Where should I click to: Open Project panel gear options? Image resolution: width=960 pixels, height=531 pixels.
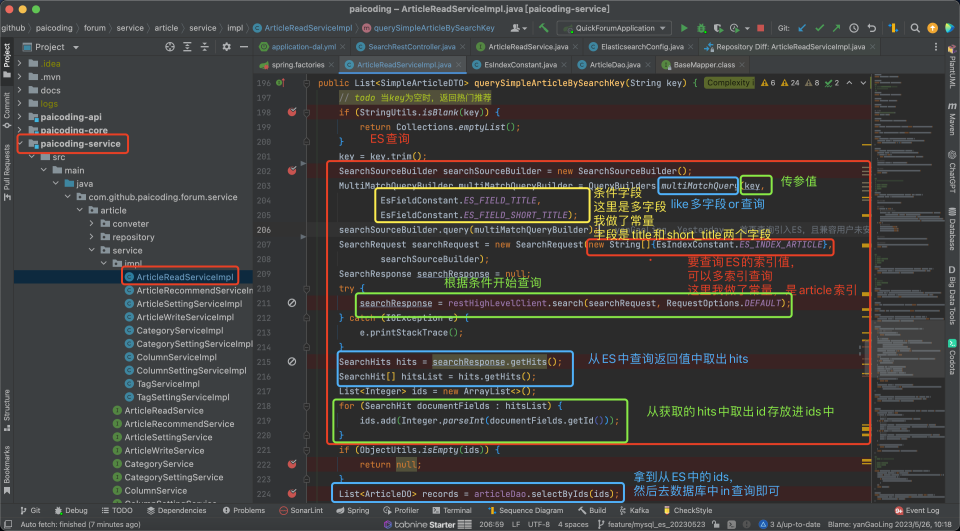click(x=226, y=47)
